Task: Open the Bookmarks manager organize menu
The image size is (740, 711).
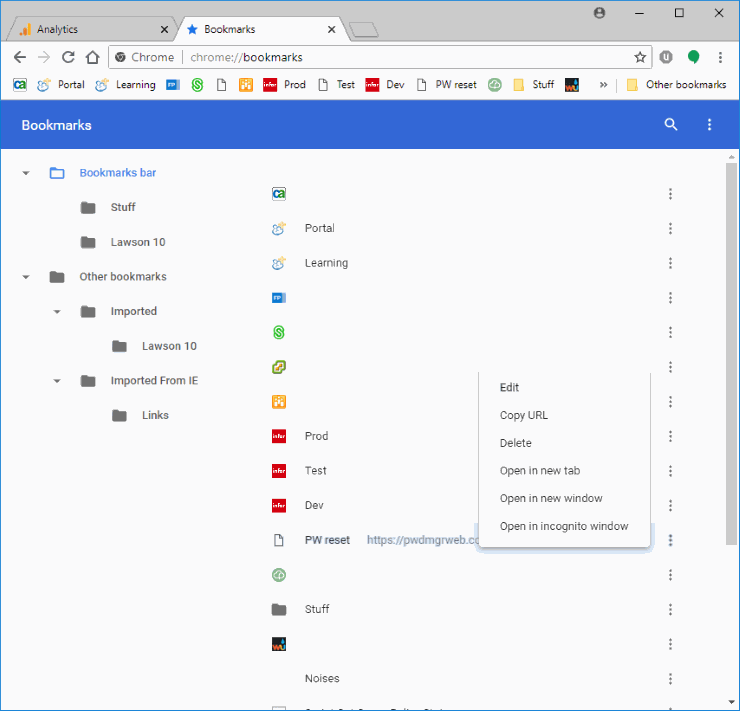Action: (709, 125)
